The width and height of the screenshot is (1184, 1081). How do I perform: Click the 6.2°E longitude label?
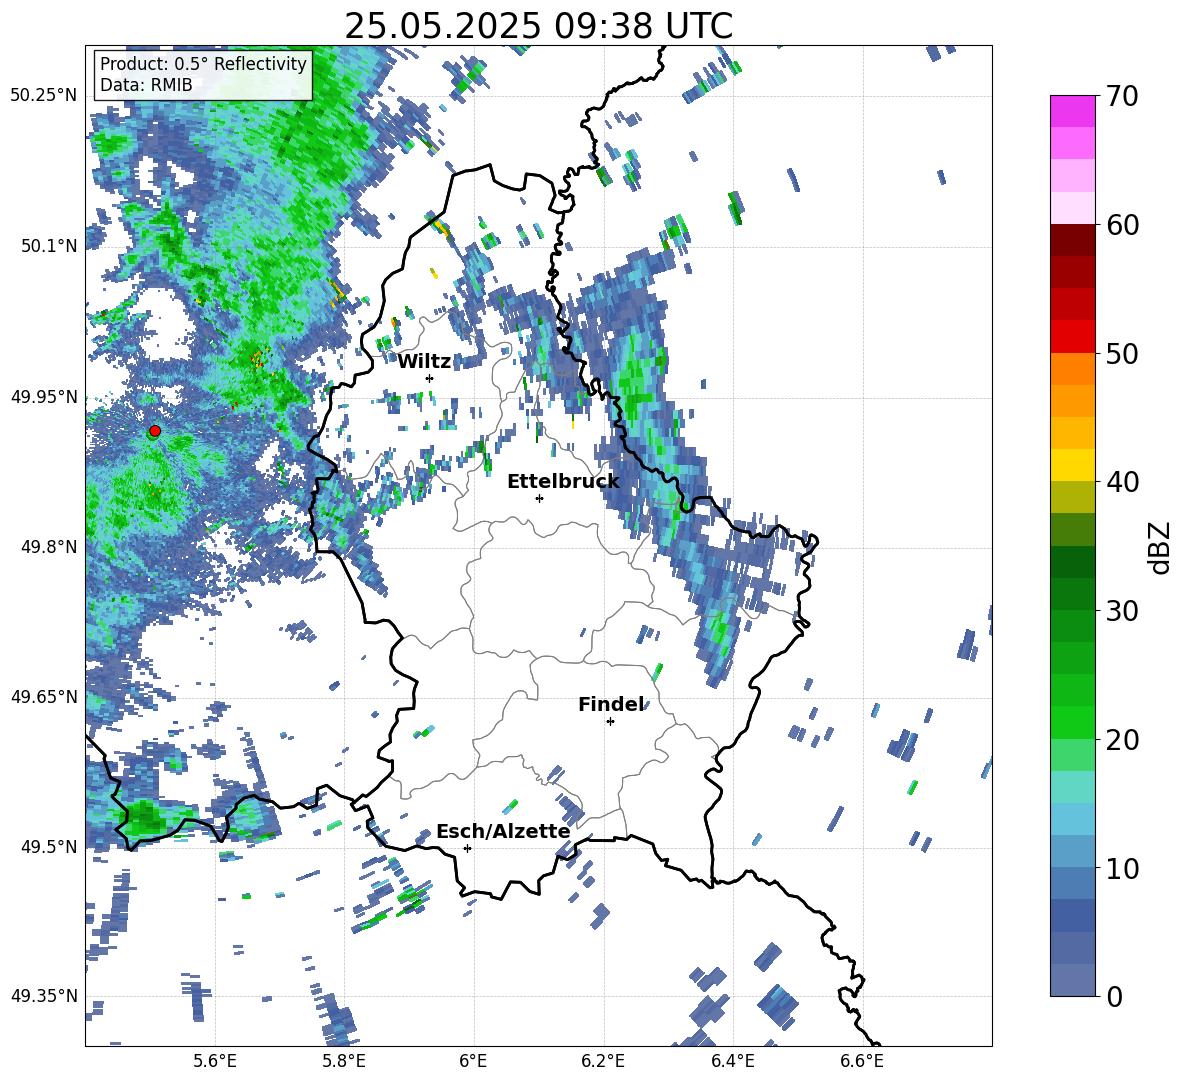click(x=603, y=1061)
